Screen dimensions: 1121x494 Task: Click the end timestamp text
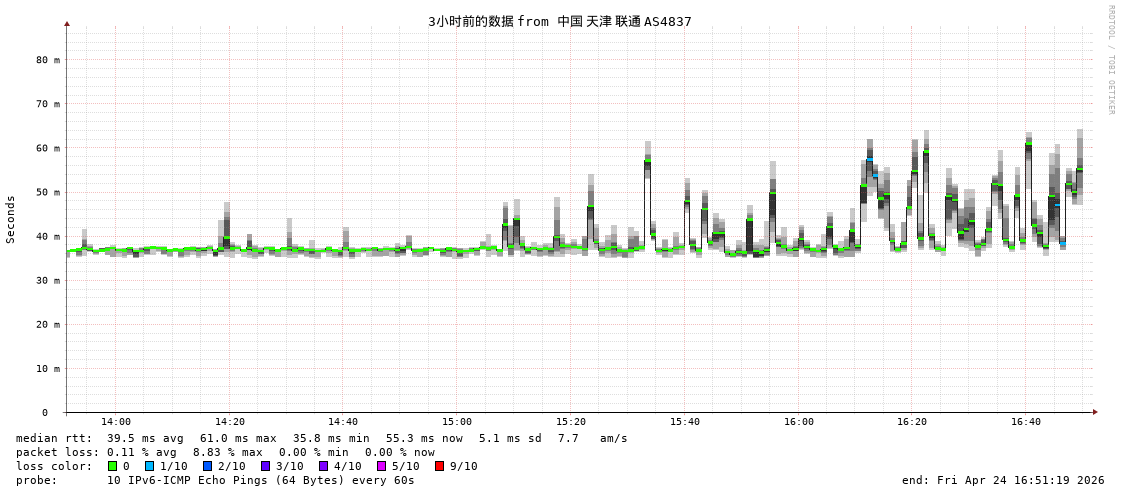tap(1003, 480)
